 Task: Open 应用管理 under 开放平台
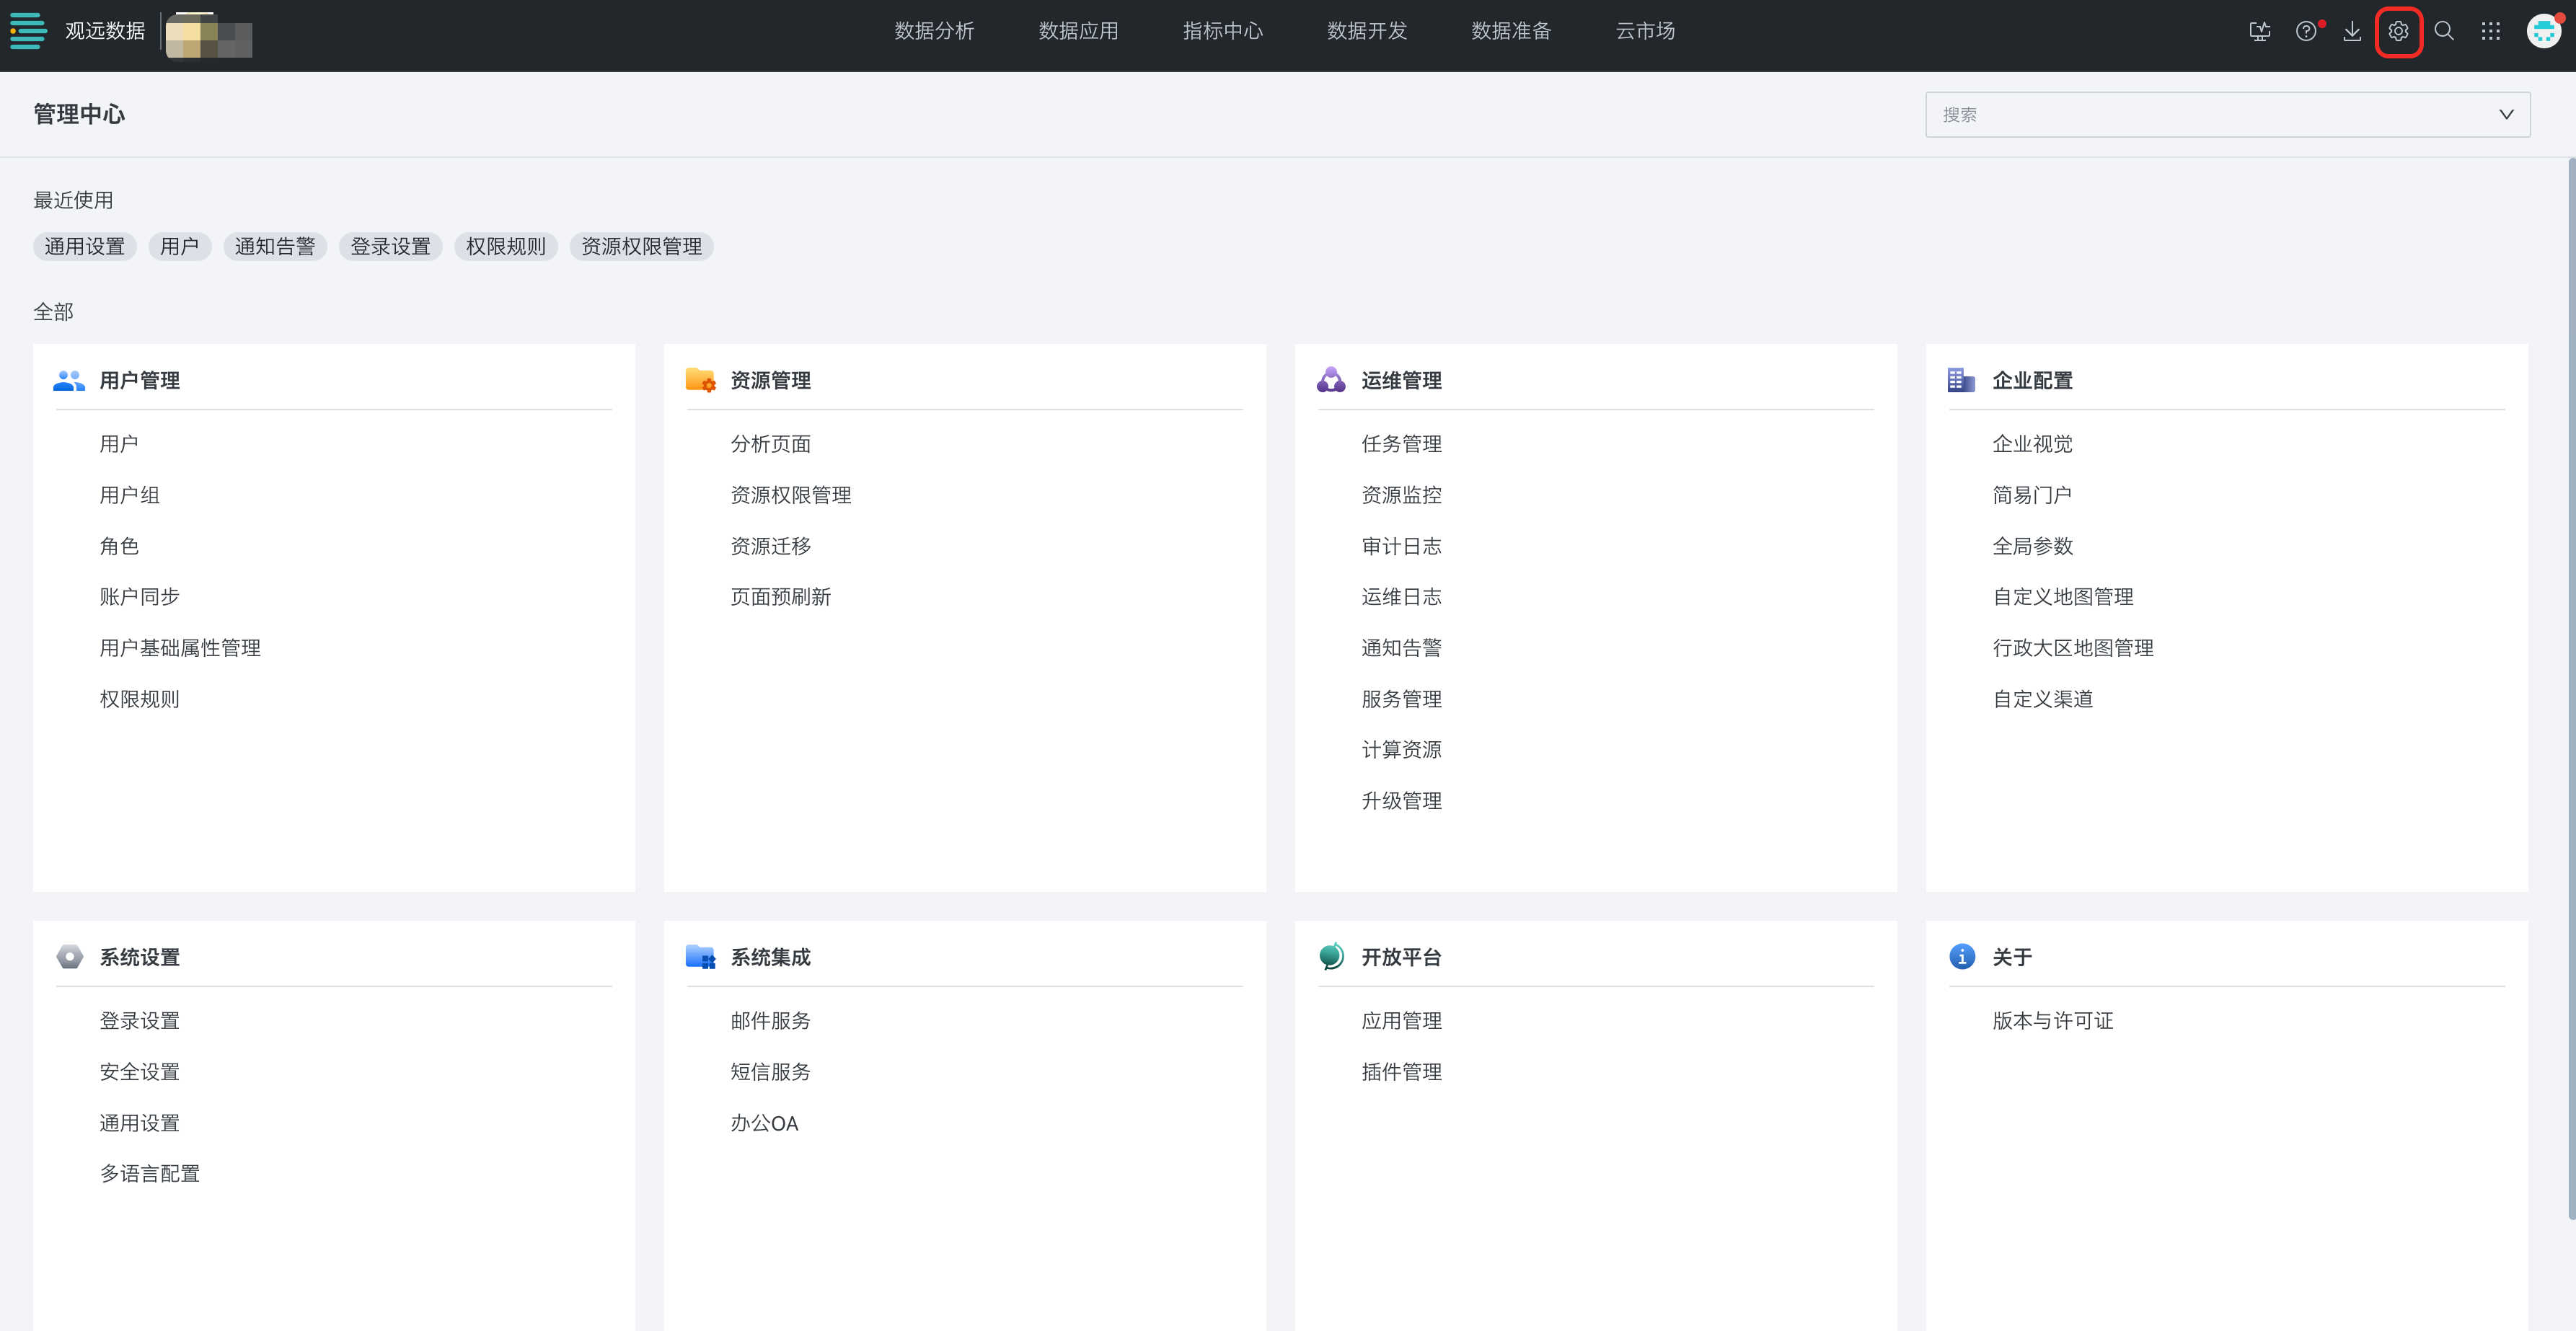pyautogui.click(x=1401, y=1021)
